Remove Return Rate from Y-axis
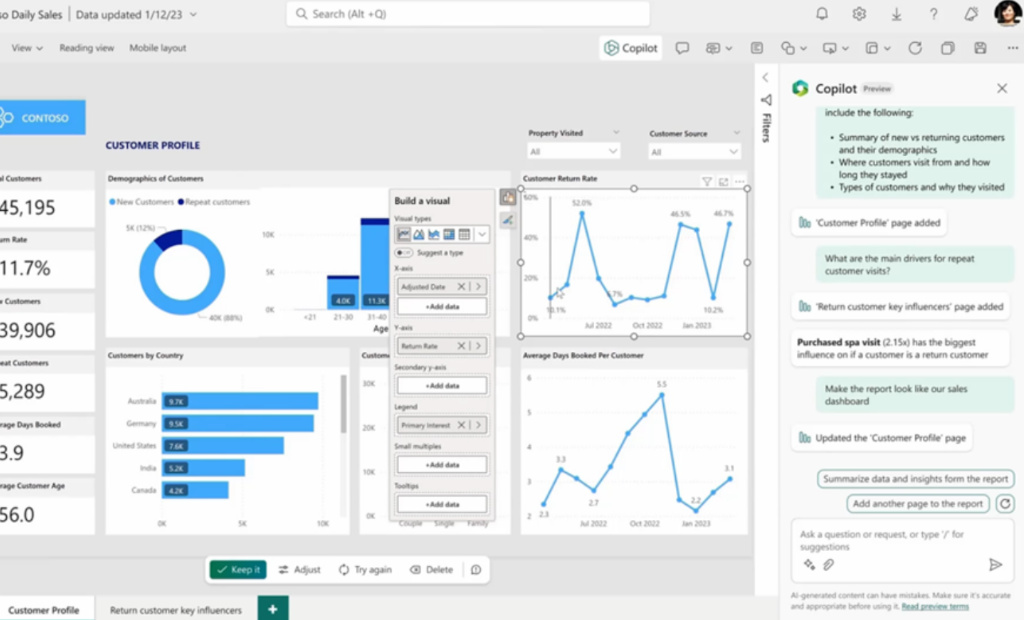Viewport: 1024px width, 620px height. [x=461, y=346]
